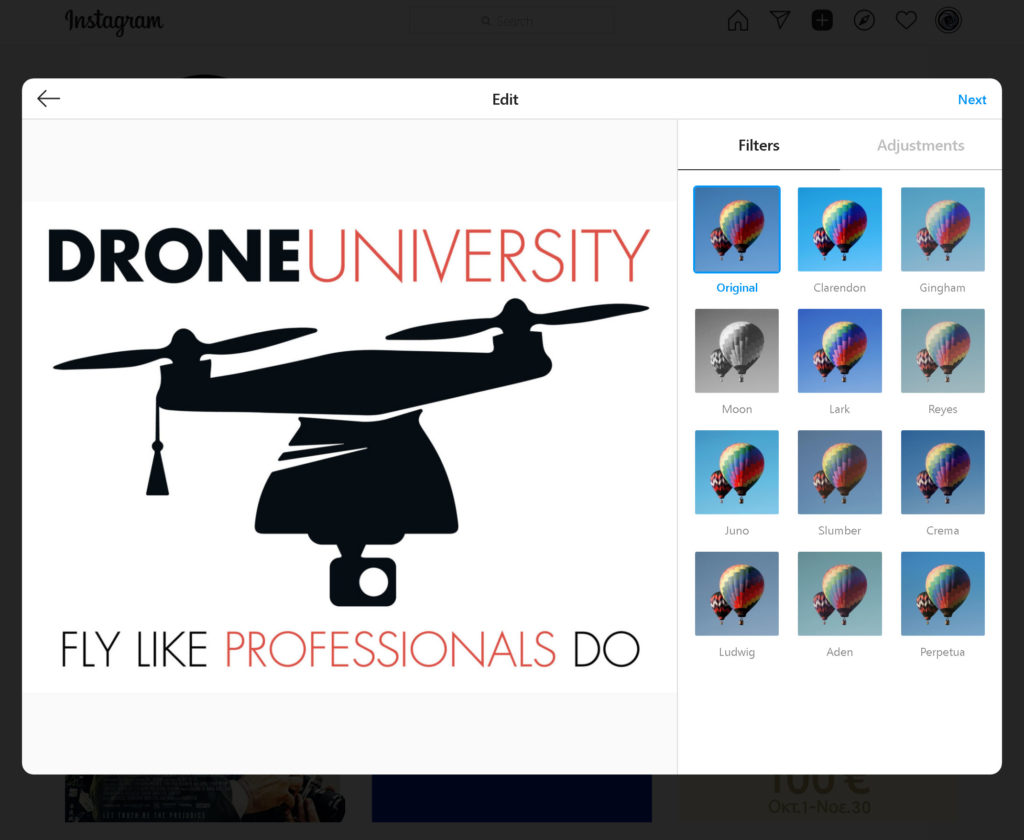Screen dimensions: 1024x840
Task: Click the Instagram logo
Action: pos(113,21)
